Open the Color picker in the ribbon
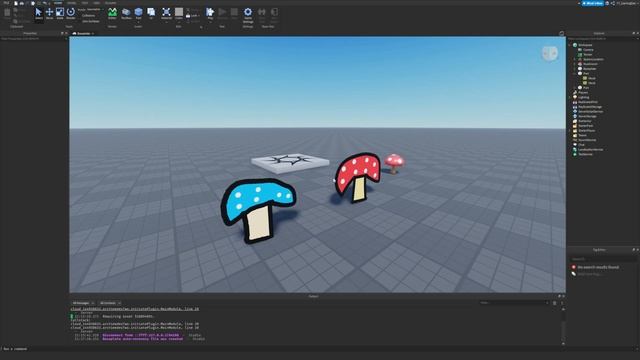Screen dimensions: 640x360 [179, 13]
